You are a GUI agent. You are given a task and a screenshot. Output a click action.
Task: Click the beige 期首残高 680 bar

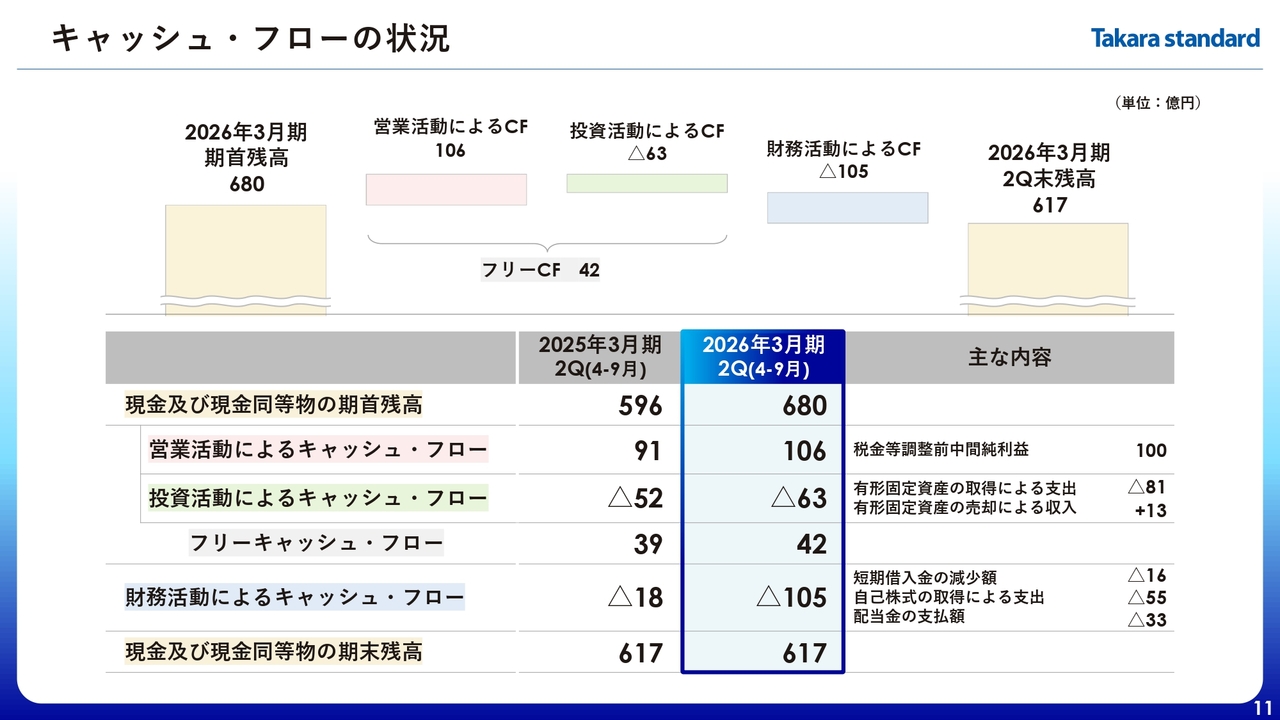[x=245, y=255]
